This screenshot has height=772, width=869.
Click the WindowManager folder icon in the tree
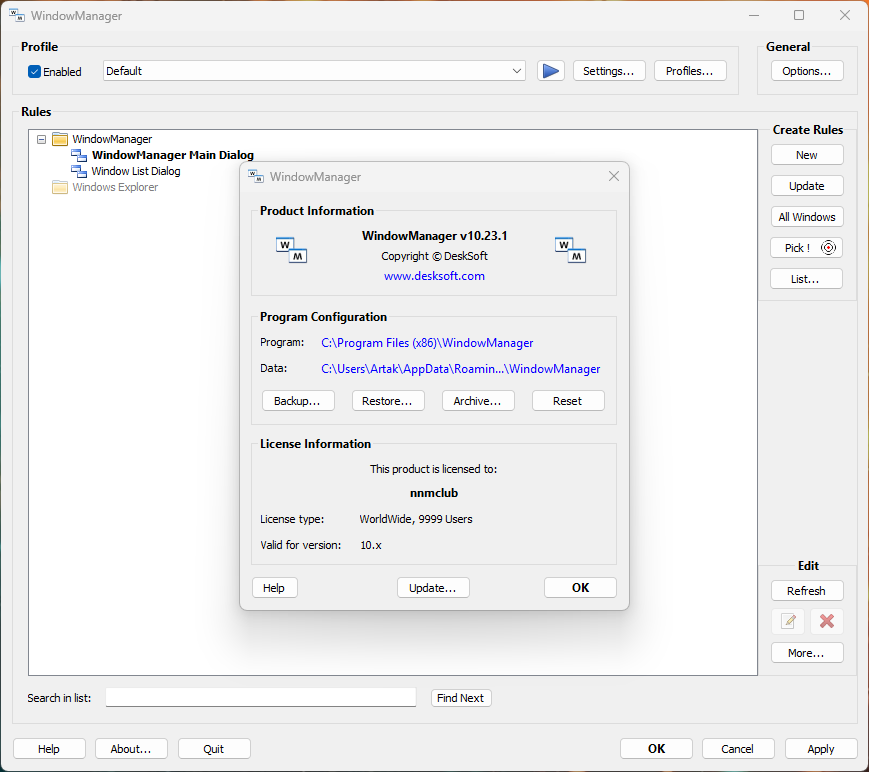tap(60, 139)
